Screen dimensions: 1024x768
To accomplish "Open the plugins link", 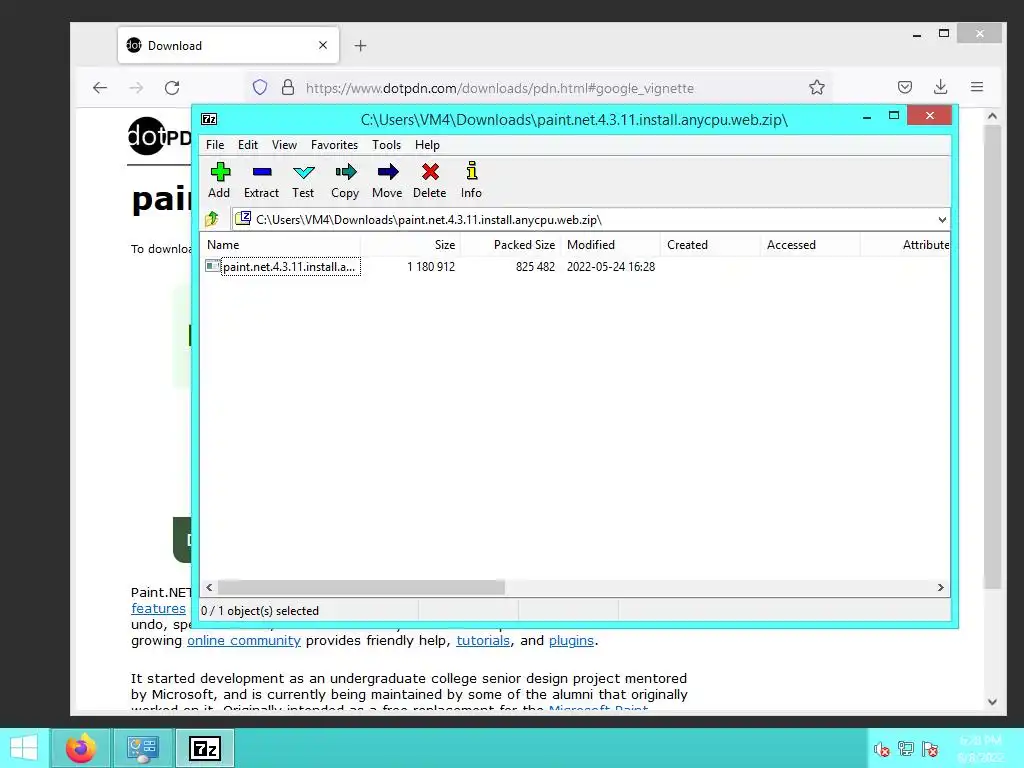I will 571,641.
